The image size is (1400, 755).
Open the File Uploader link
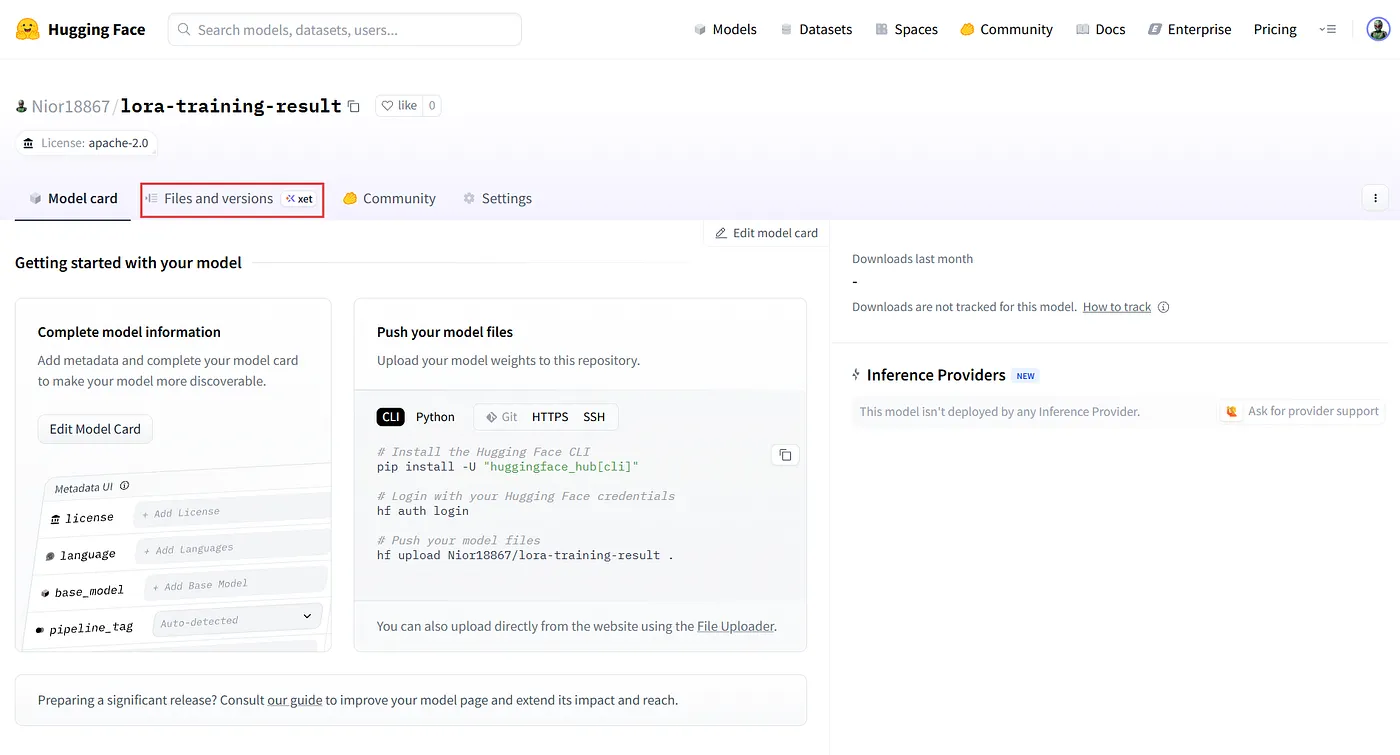pyautogui.click(x=735, y=626)
